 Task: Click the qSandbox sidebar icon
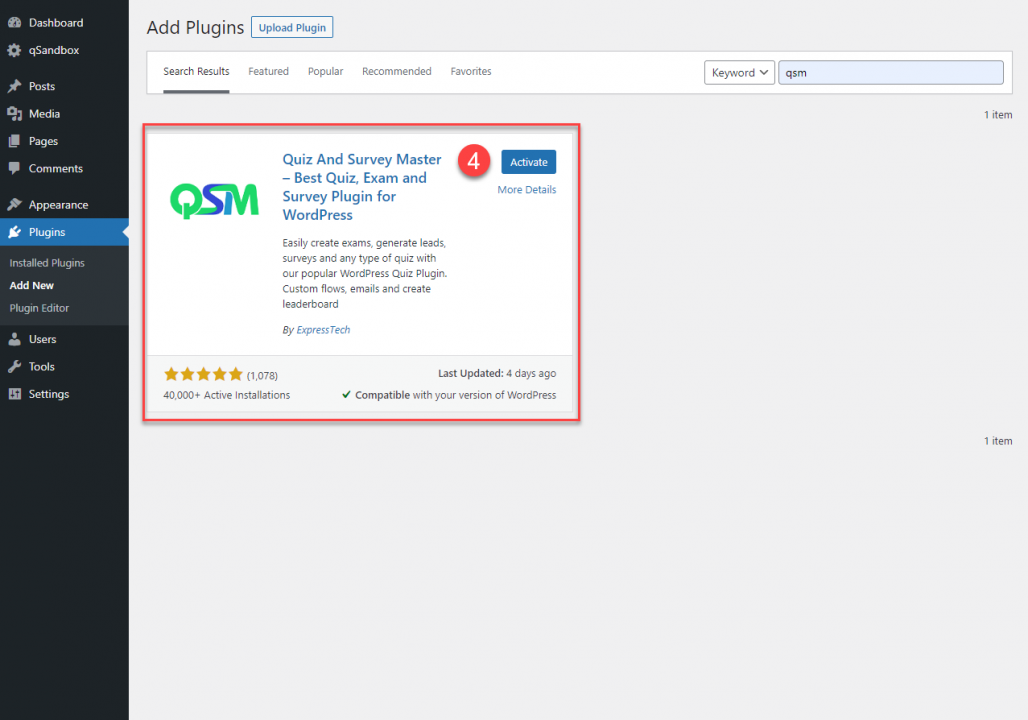point(15,50)
